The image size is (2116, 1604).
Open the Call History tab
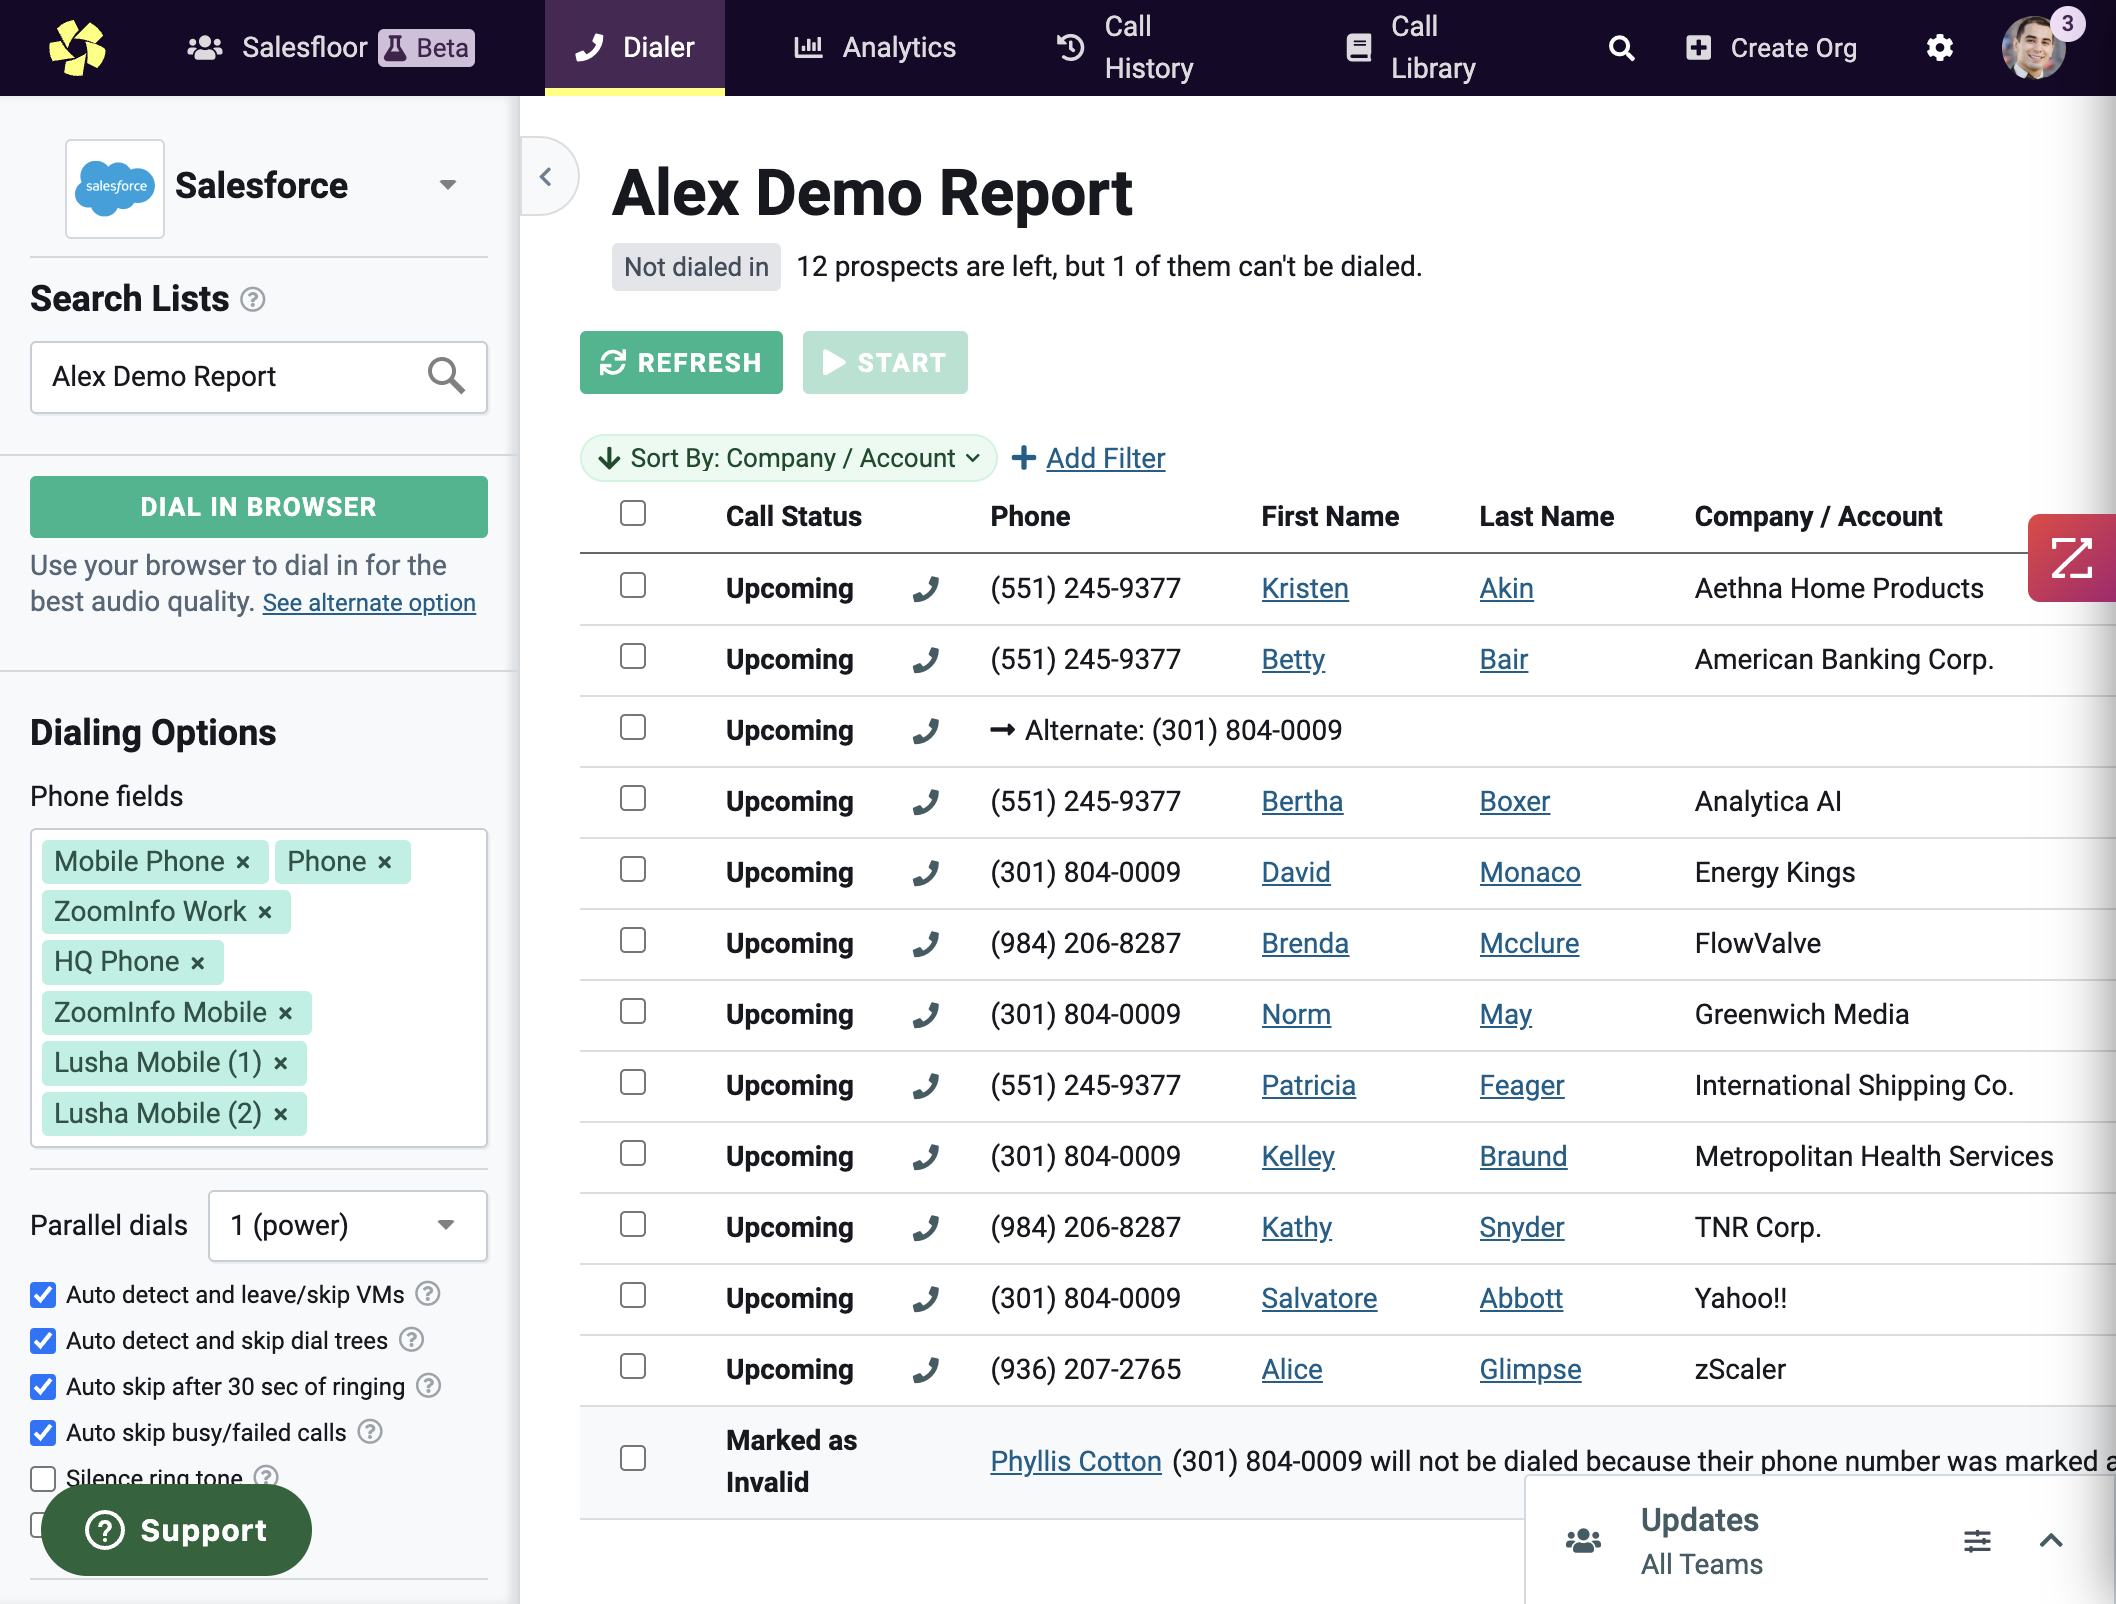pyautogui.click(x=1125, y=48)
